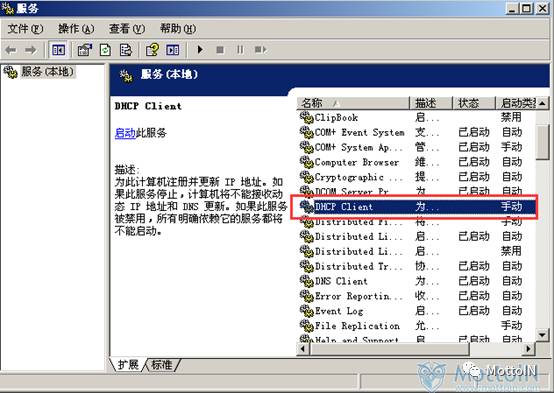Screen dimensions: 554x393
Task: Click the DHCP Client heading in detail pane
Action: pyautogui.click(x=148, y=106)
